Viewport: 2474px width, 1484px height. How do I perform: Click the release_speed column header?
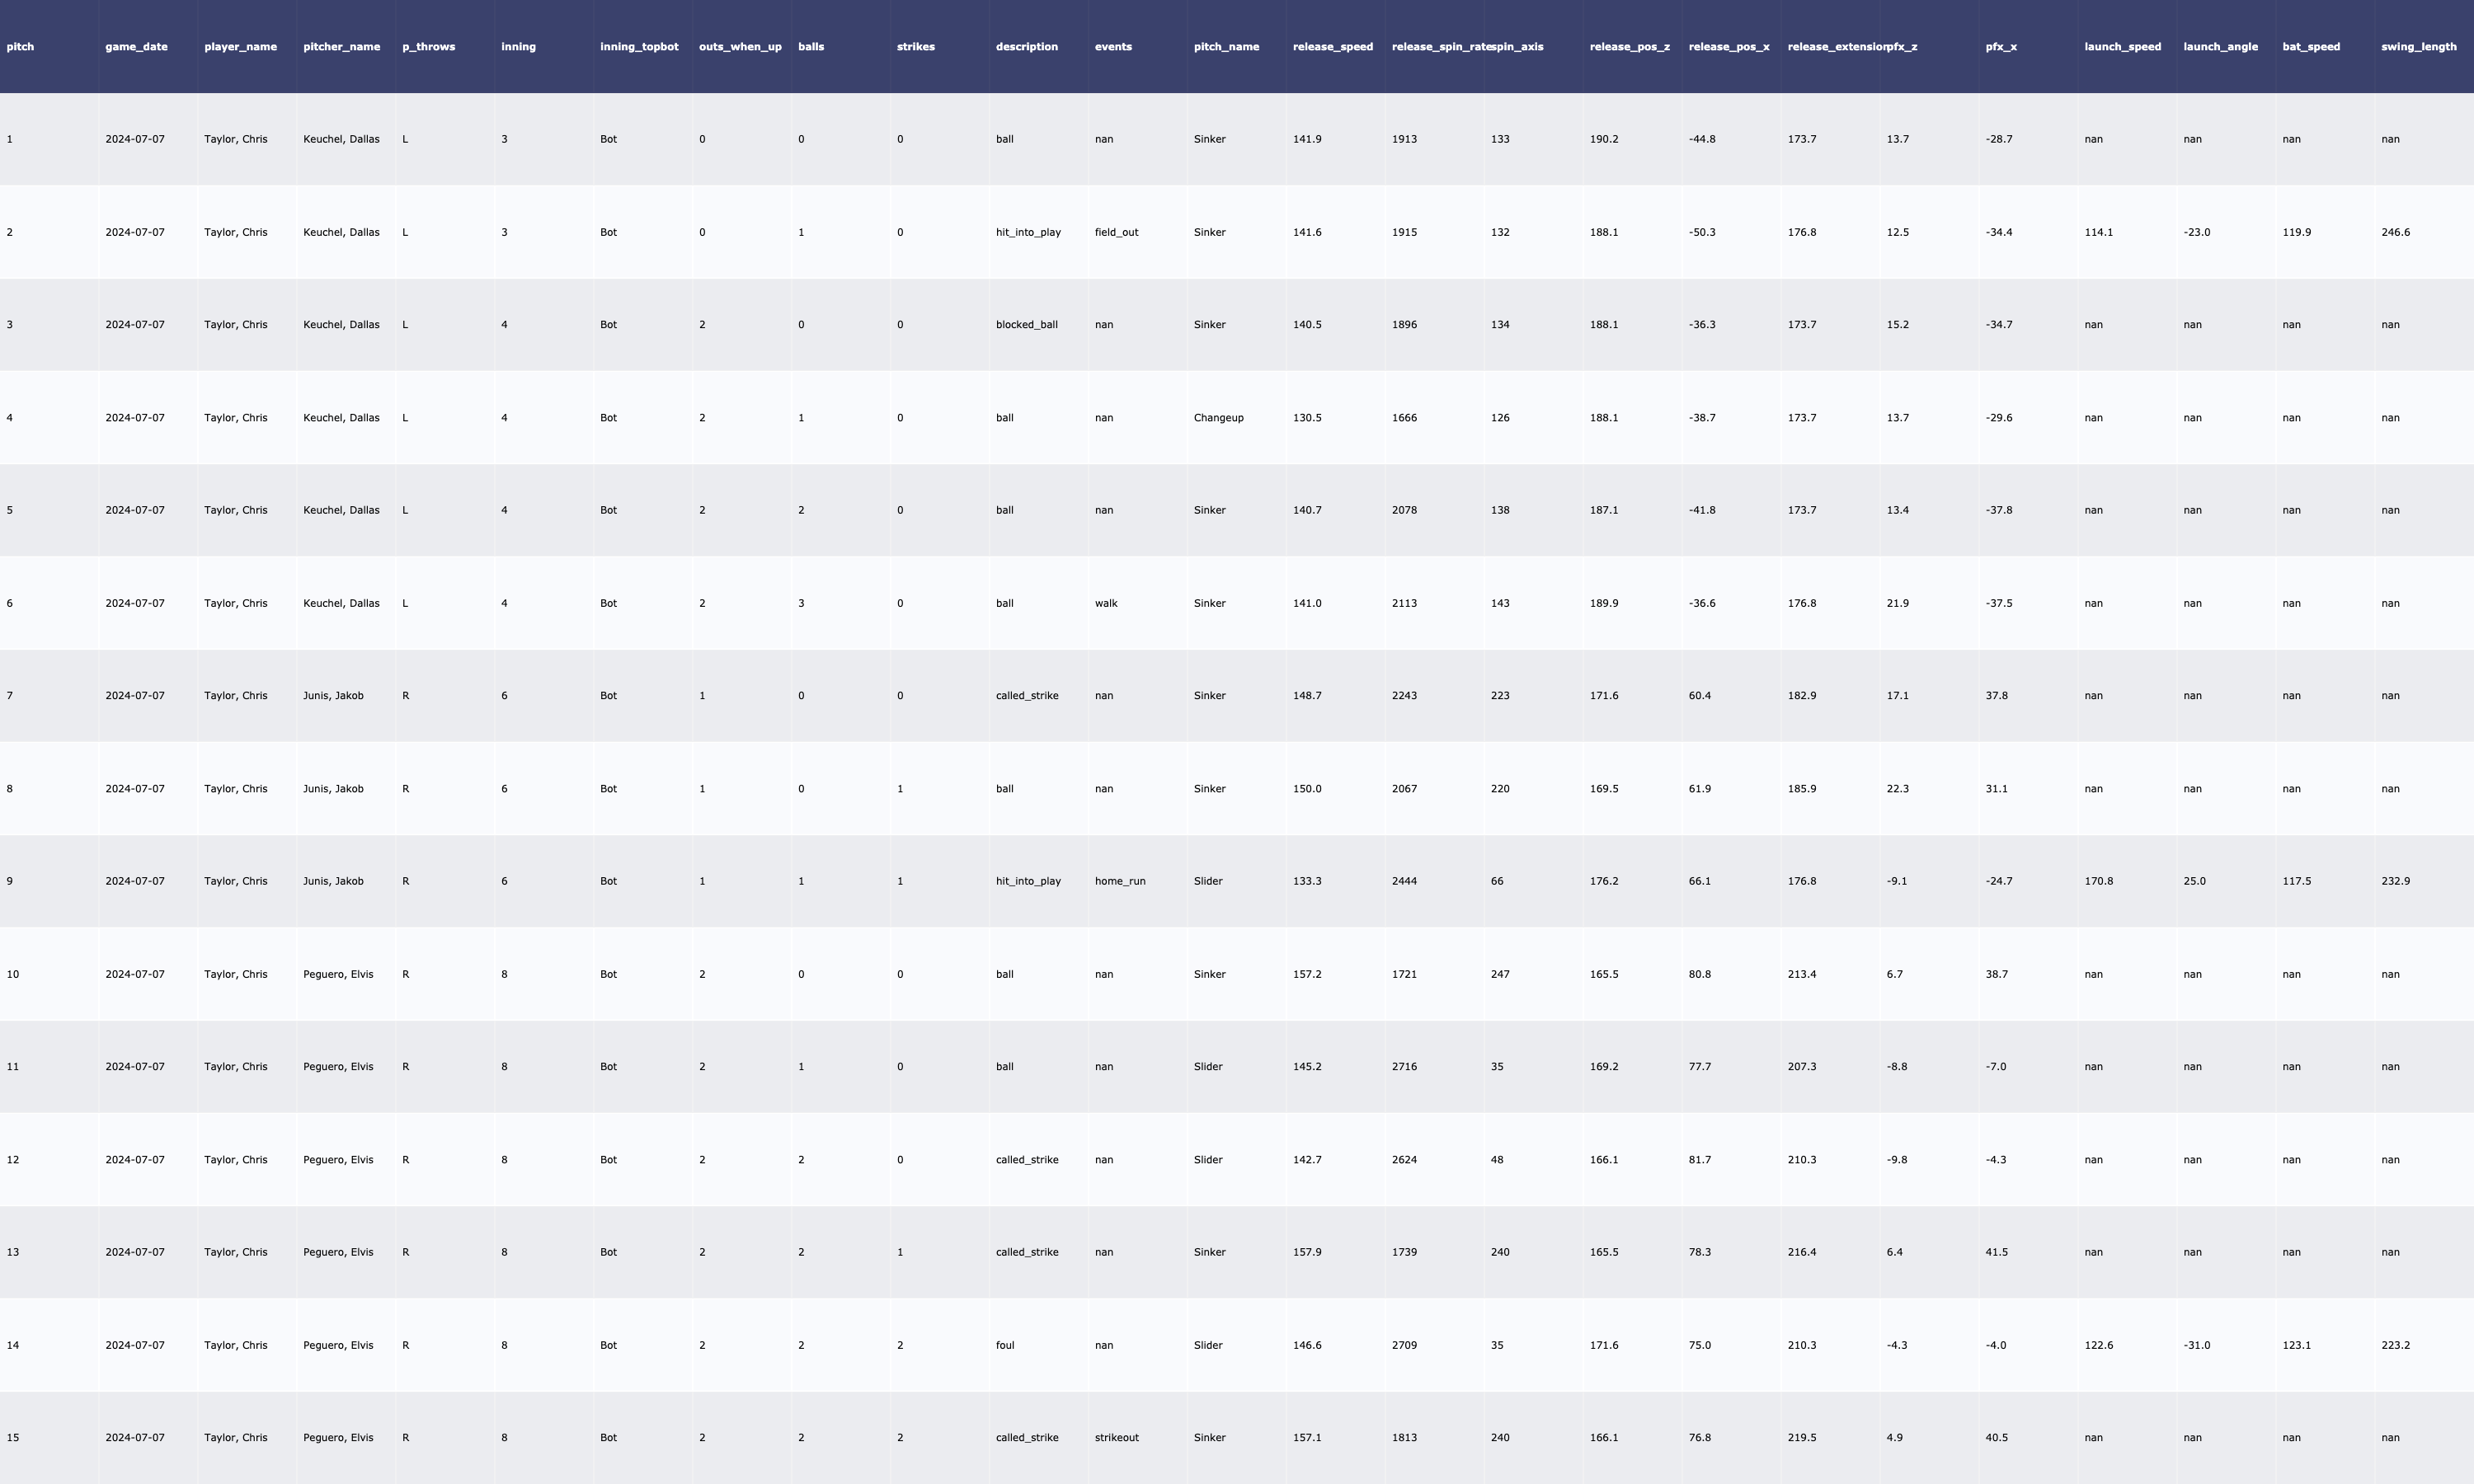coord(1332,47)
